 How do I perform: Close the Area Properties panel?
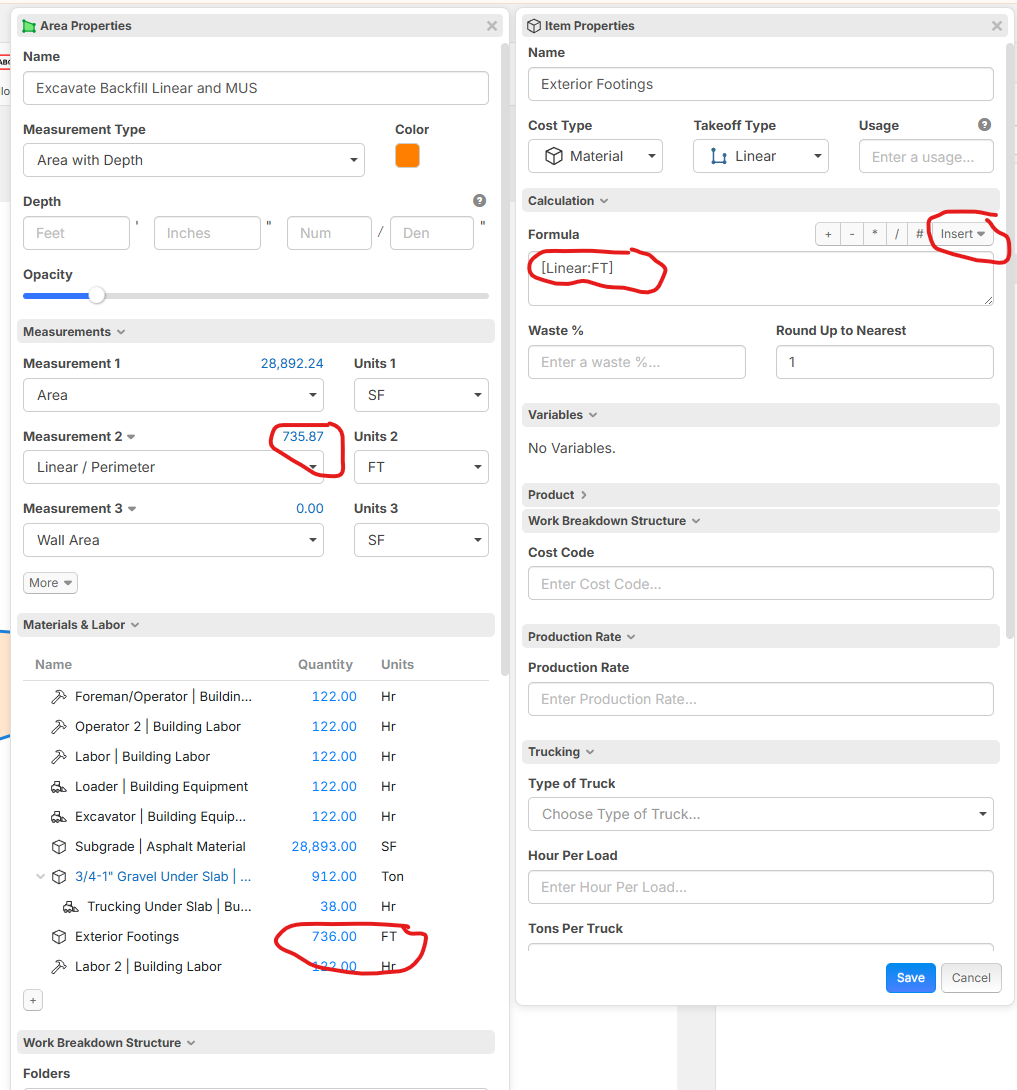pyautogui.click(x=492, y=26)
